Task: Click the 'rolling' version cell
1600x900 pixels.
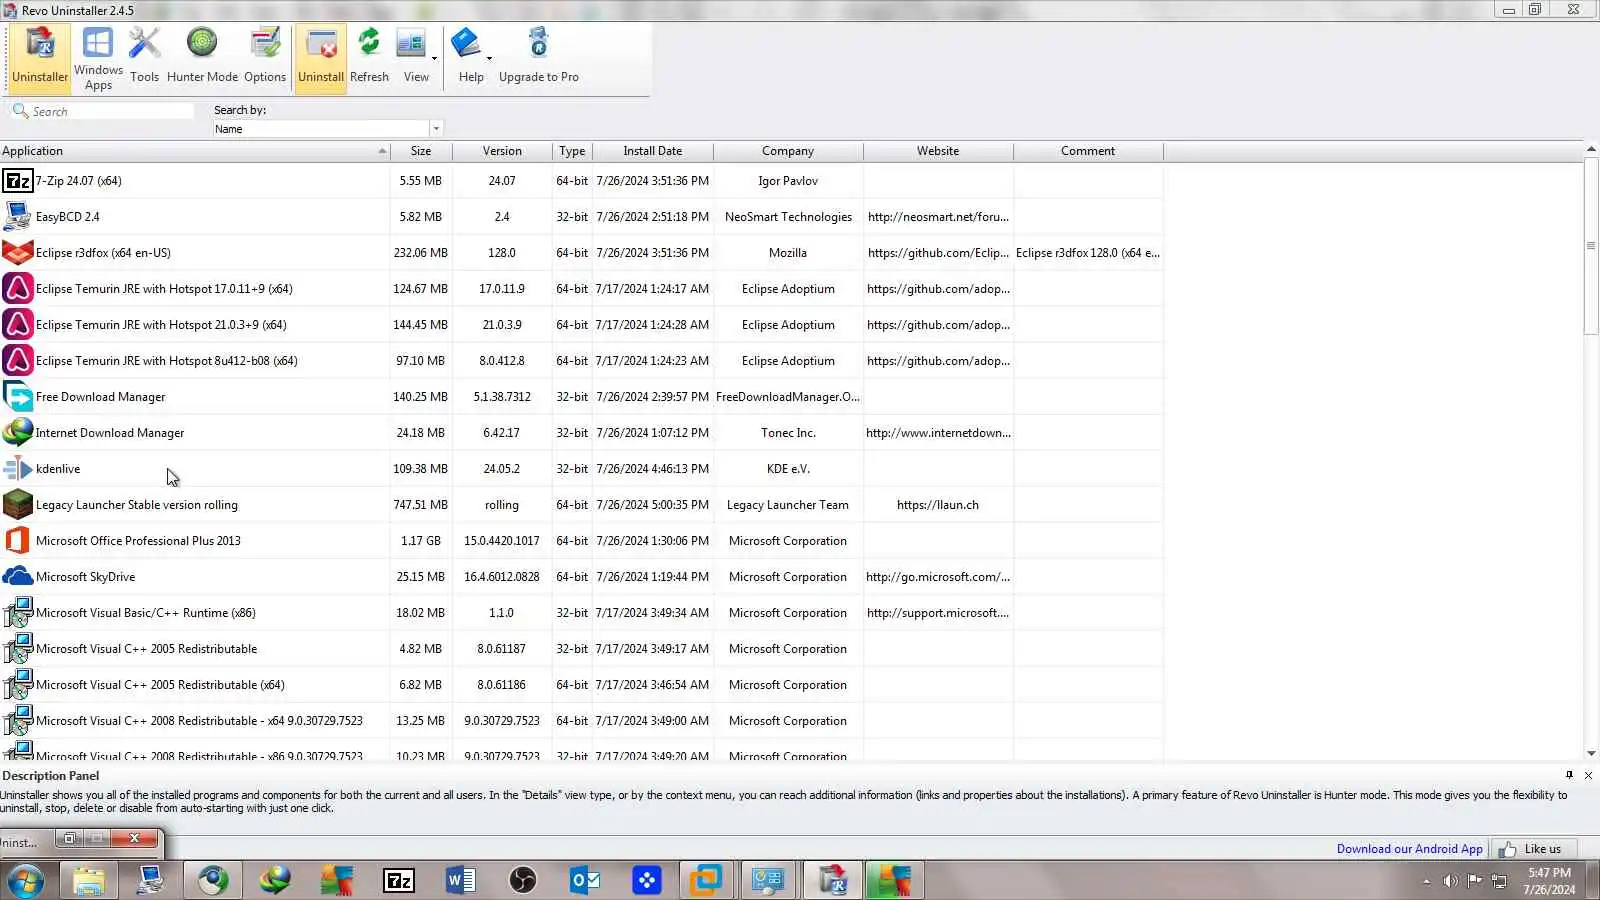Action: click(502, 505)
